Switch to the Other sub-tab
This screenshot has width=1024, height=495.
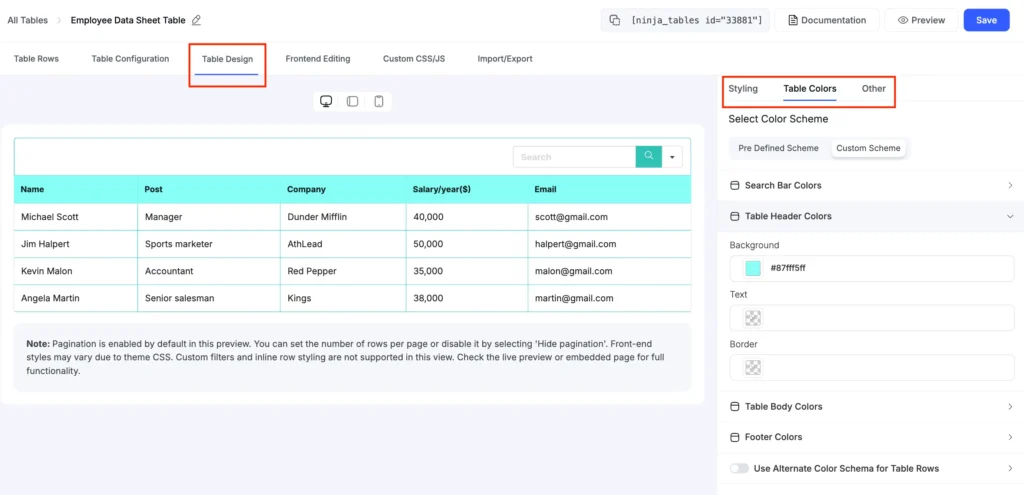click(874, 89)
